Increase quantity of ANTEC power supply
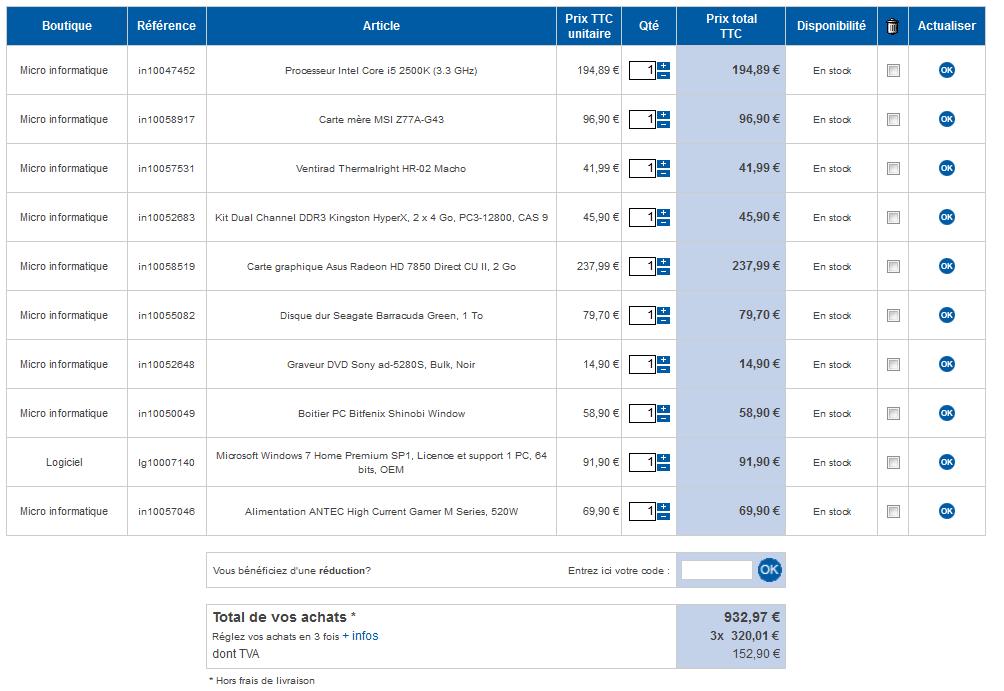Screen dimensions: 1004x691 [x=664, y=506]
